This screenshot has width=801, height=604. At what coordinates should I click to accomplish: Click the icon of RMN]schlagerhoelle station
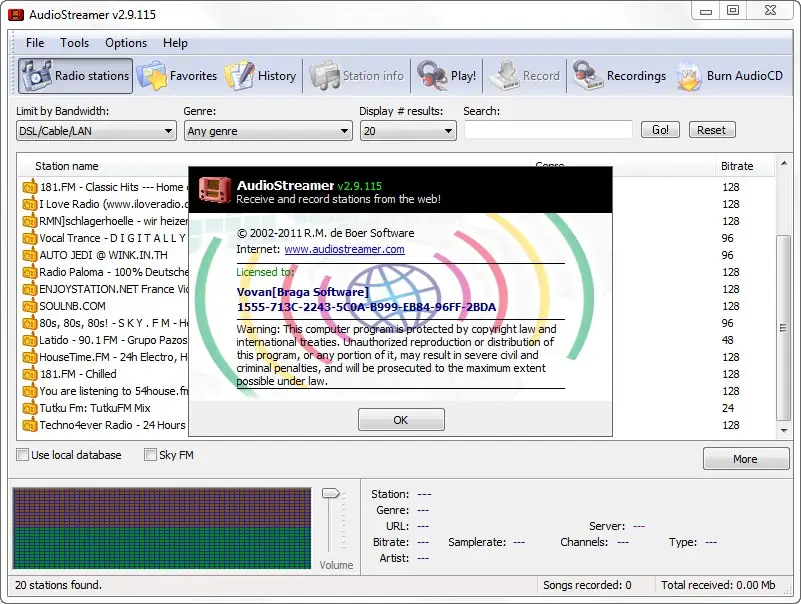pyautogui.click(x=30, y=221)
